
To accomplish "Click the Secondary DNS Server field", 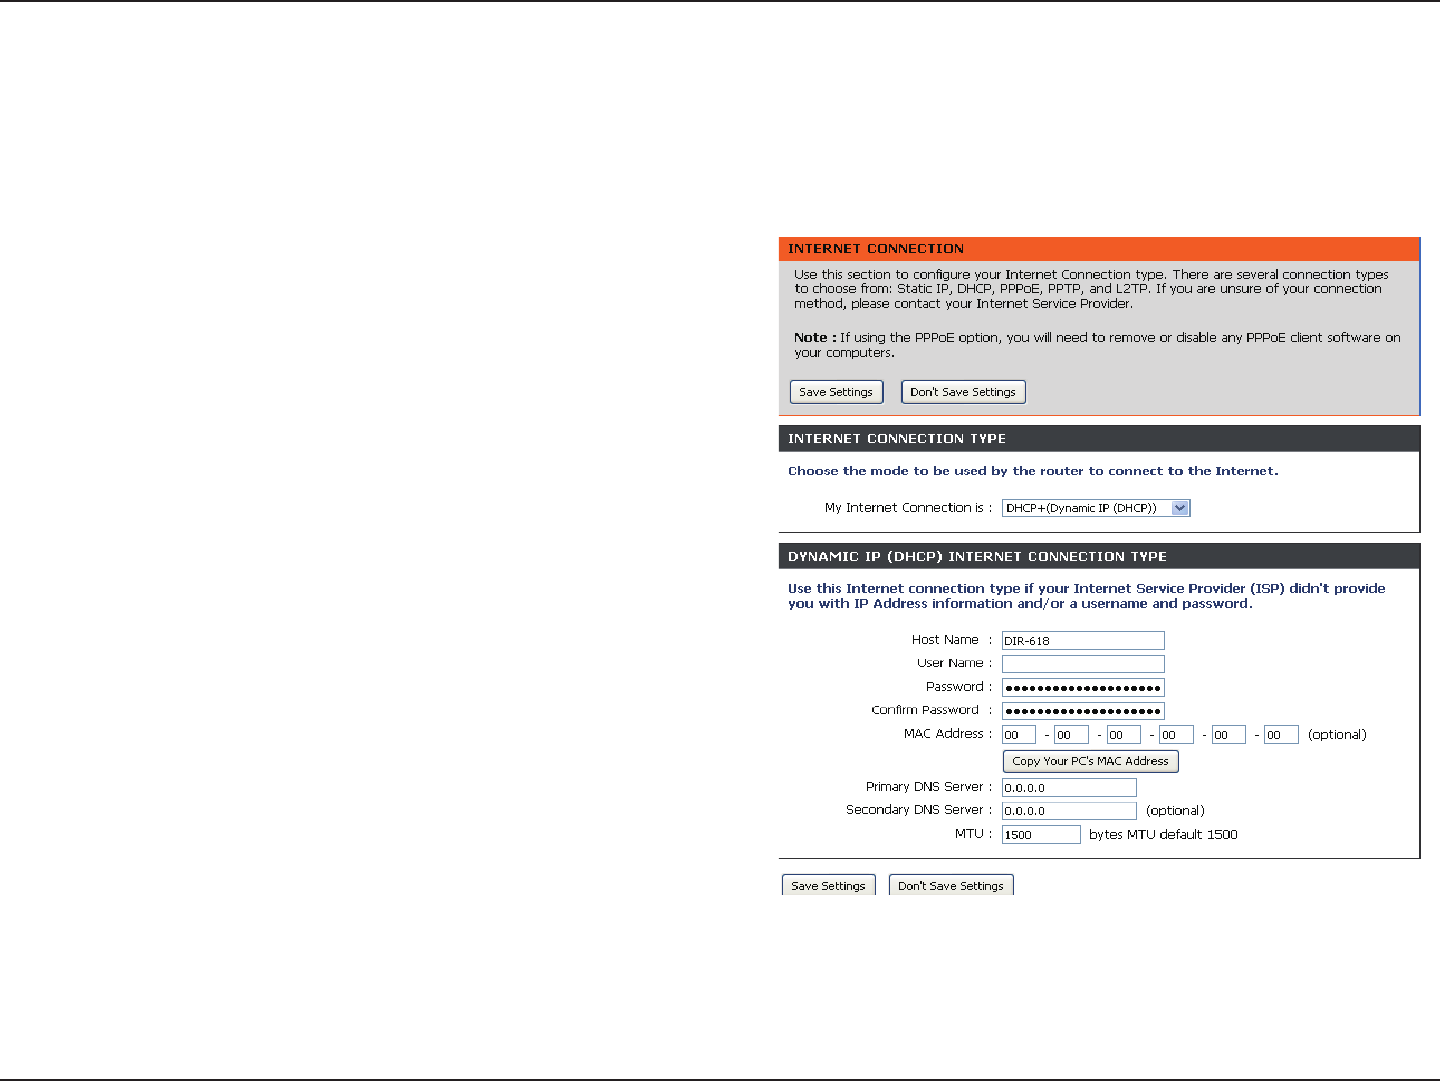I will (1069, 811).
